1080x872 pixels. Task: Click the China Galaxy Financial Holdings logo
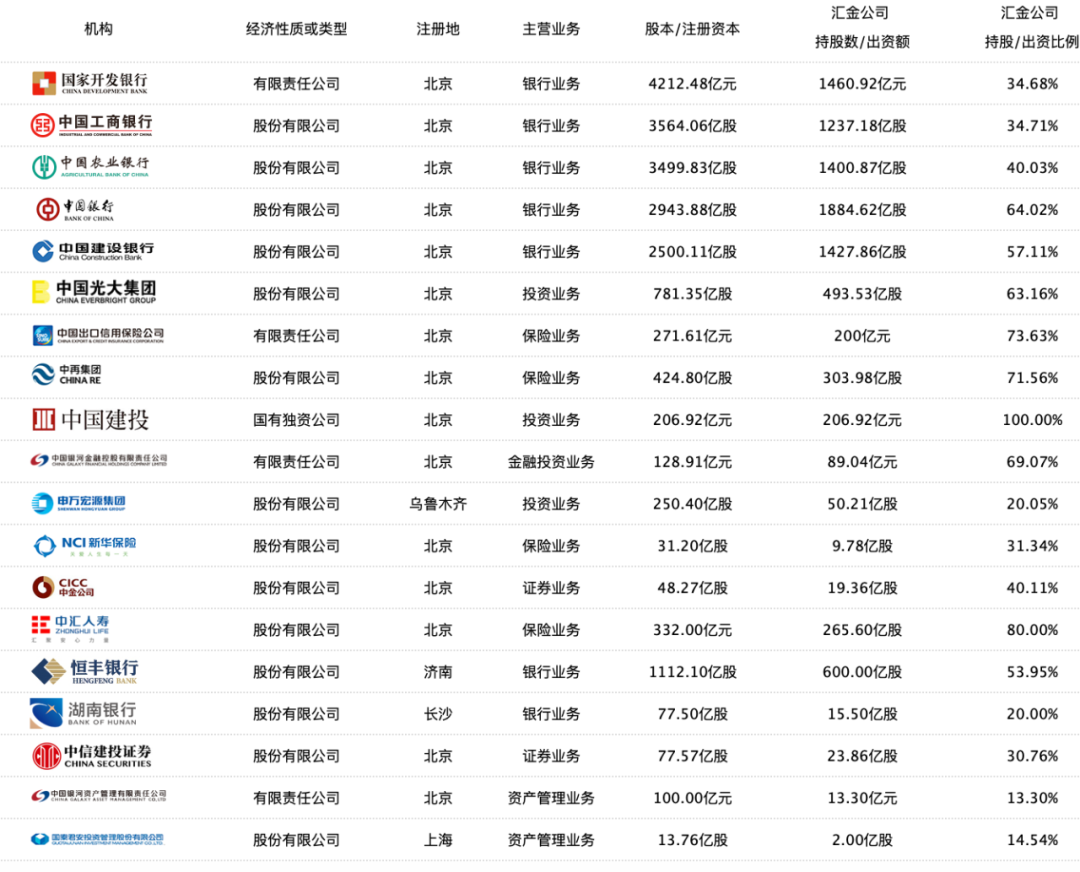98,461
